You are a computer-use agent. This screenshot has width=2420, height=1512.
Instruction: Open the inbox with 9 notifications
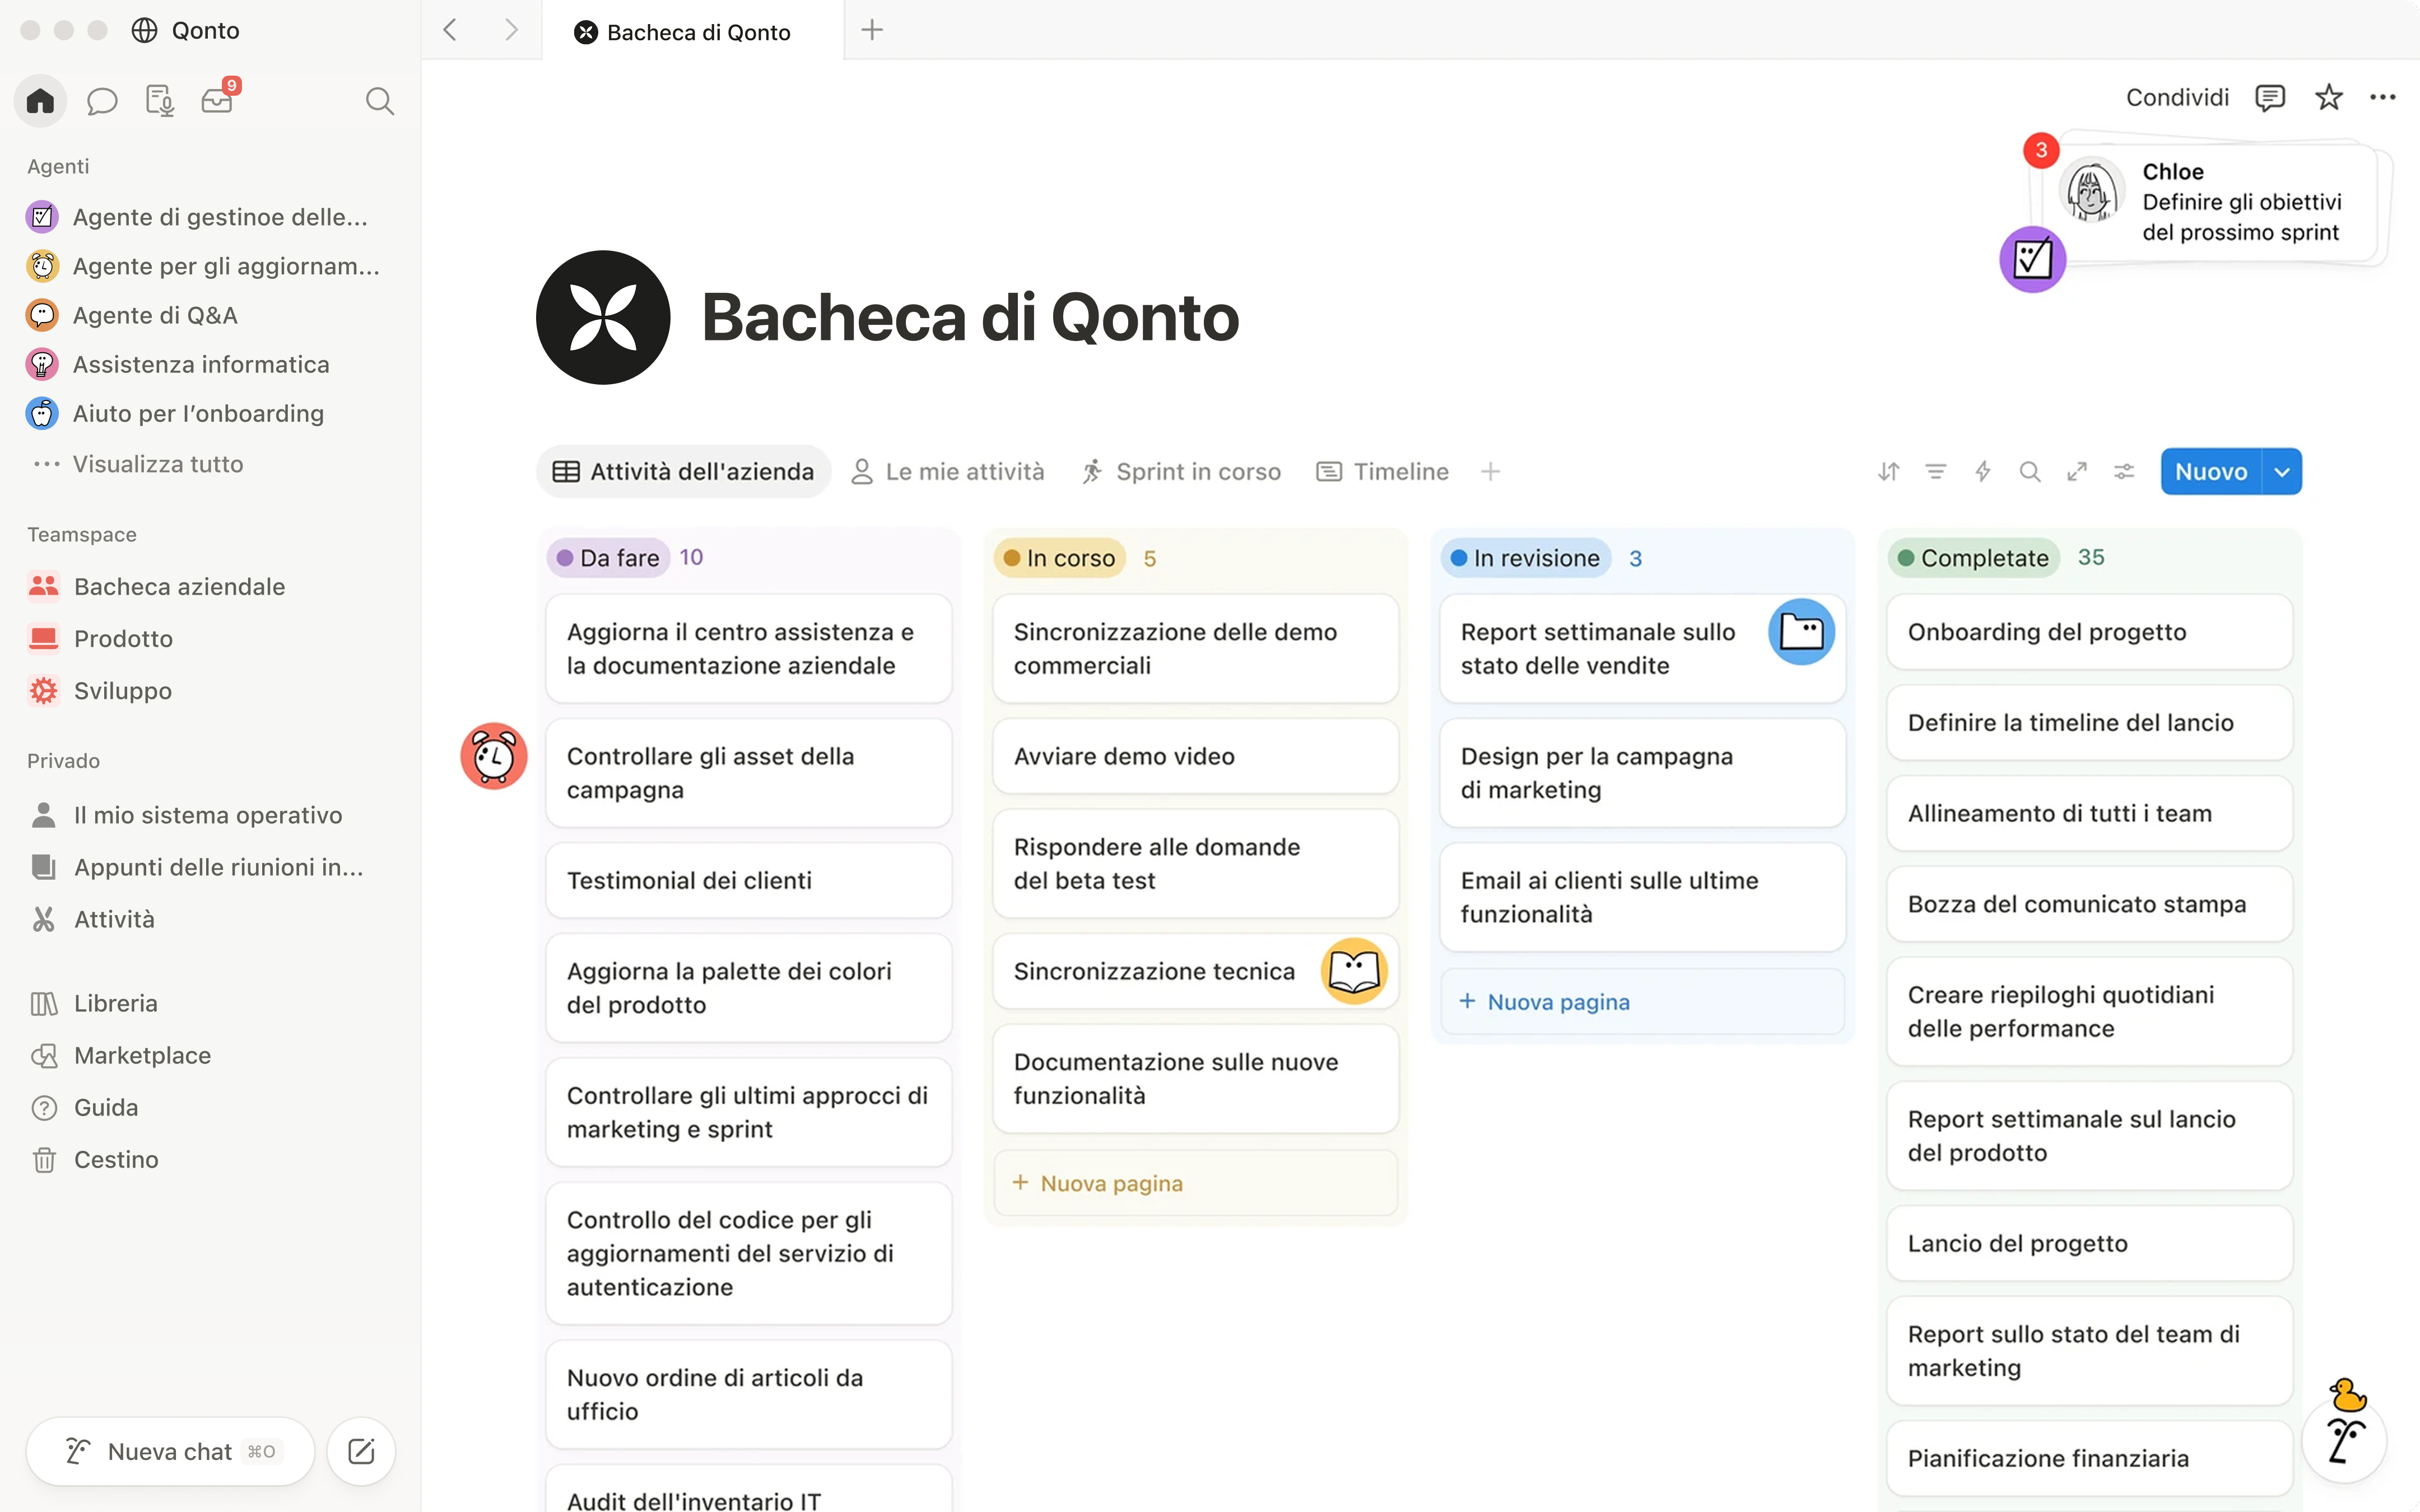pos(218,99)
